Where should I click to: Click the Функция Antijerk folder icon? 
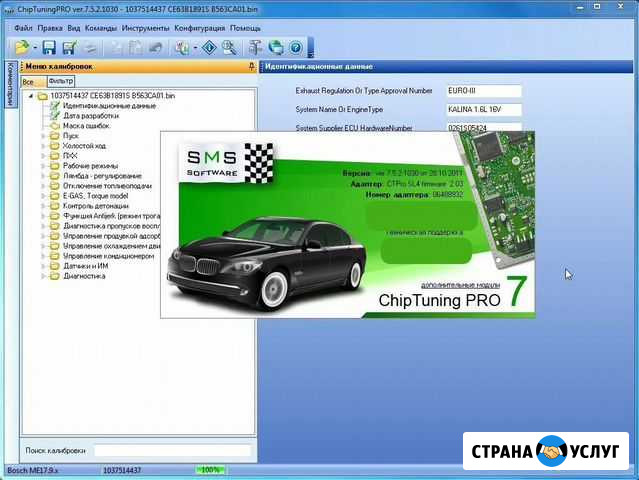(55, 216)
